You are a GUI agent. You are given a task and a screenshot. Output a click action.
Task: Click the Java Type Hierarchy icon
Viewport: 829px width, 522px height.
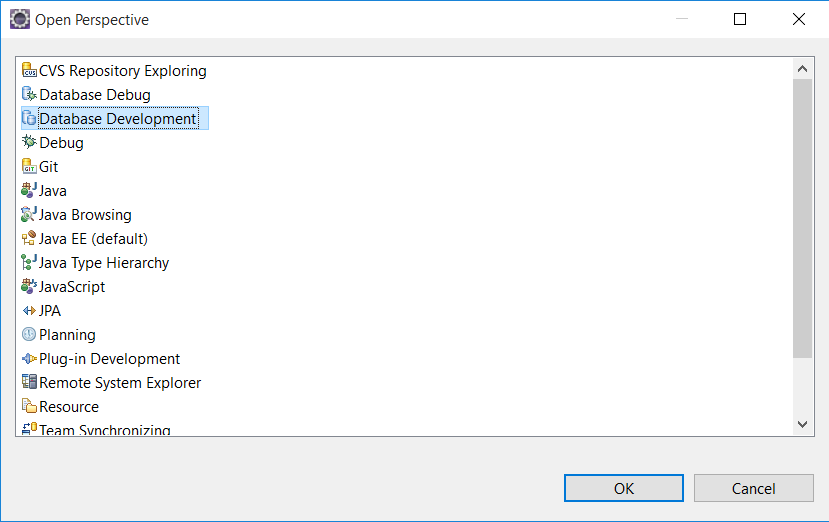pyautogui.click(x=29, y=262)
